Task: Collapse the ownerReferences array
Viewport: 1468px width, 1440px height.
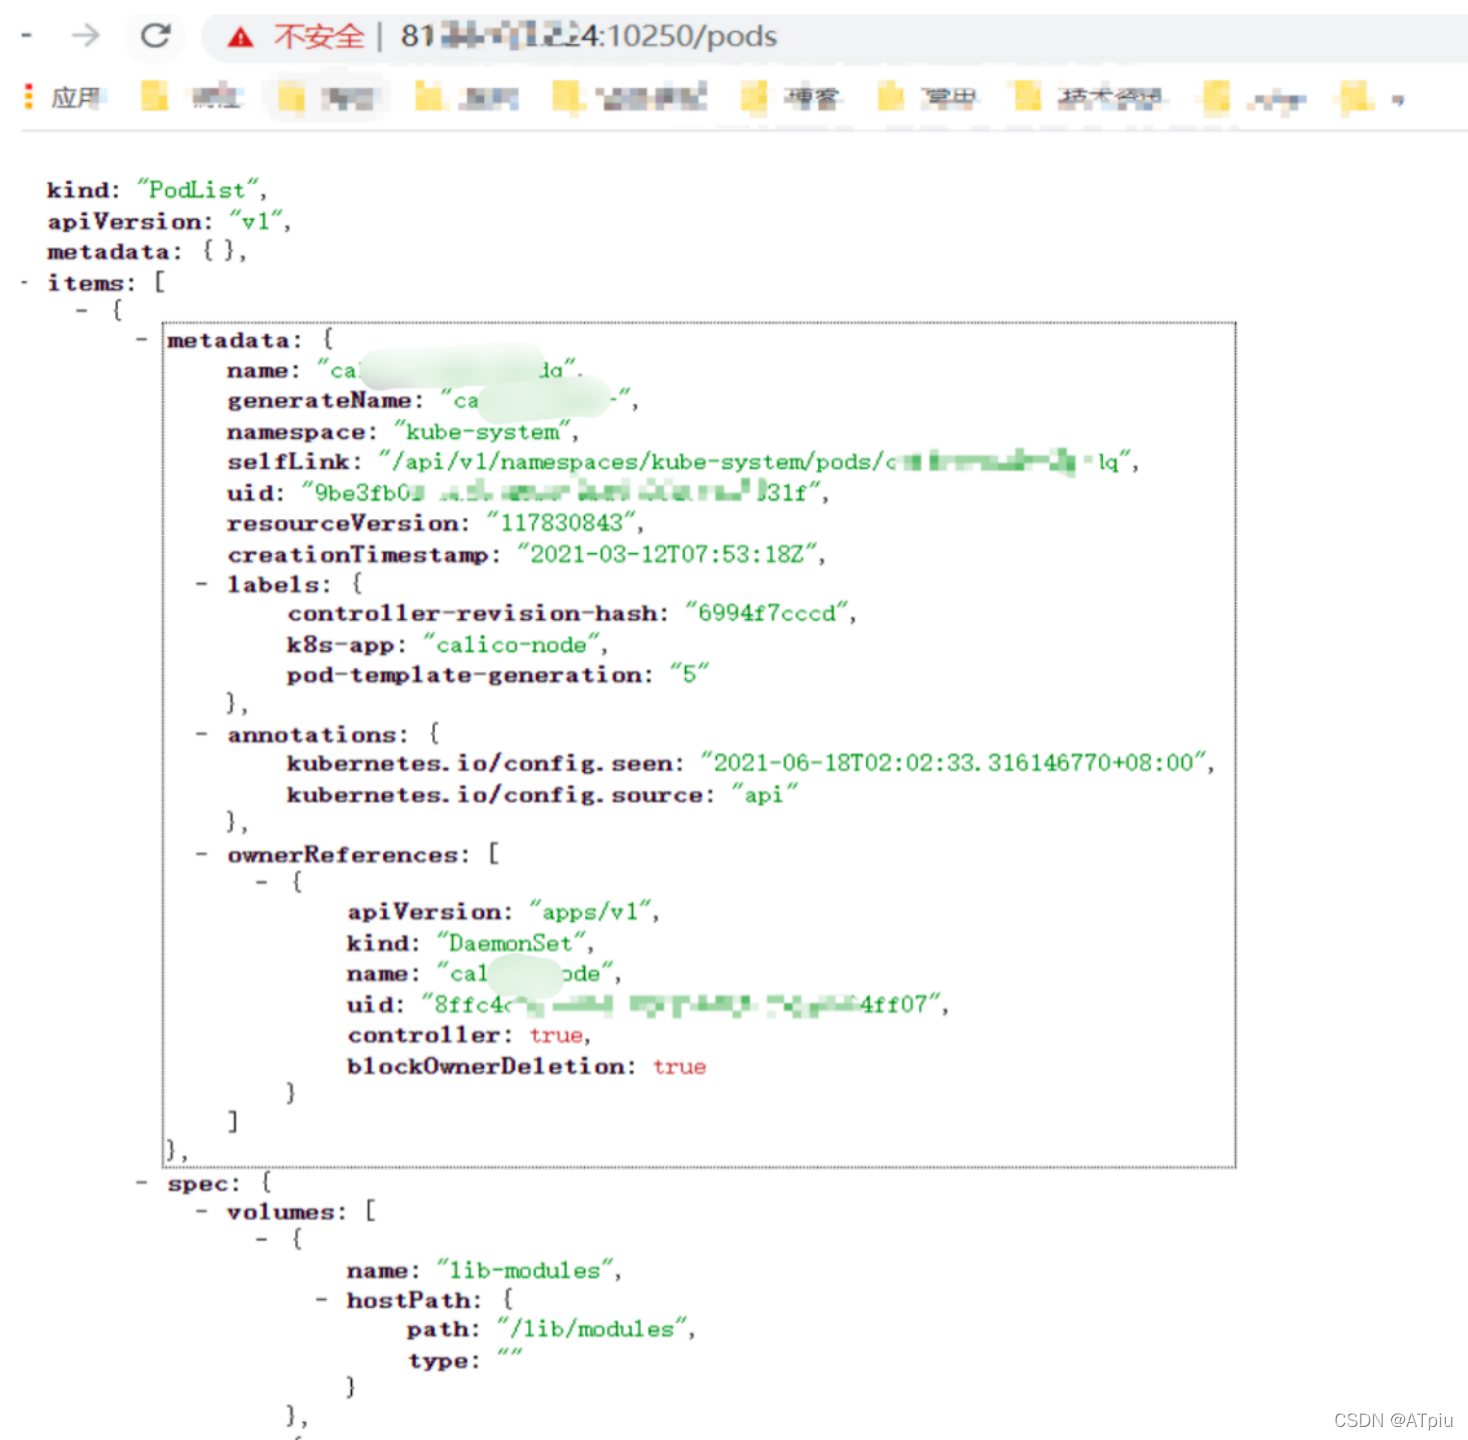Action: tap(202, 854)
